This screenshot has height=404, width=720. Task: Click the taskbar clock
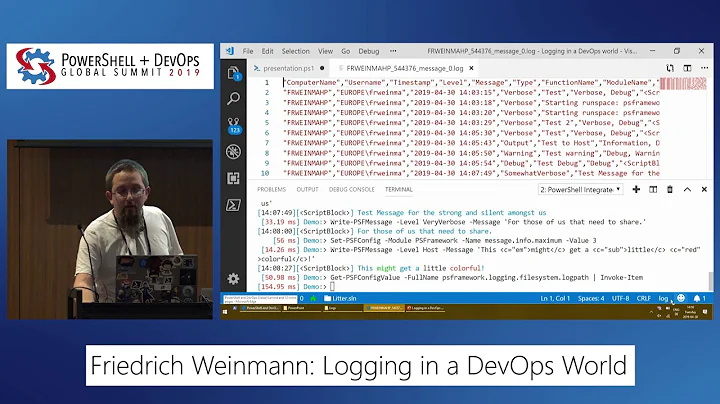pos(690,312)
